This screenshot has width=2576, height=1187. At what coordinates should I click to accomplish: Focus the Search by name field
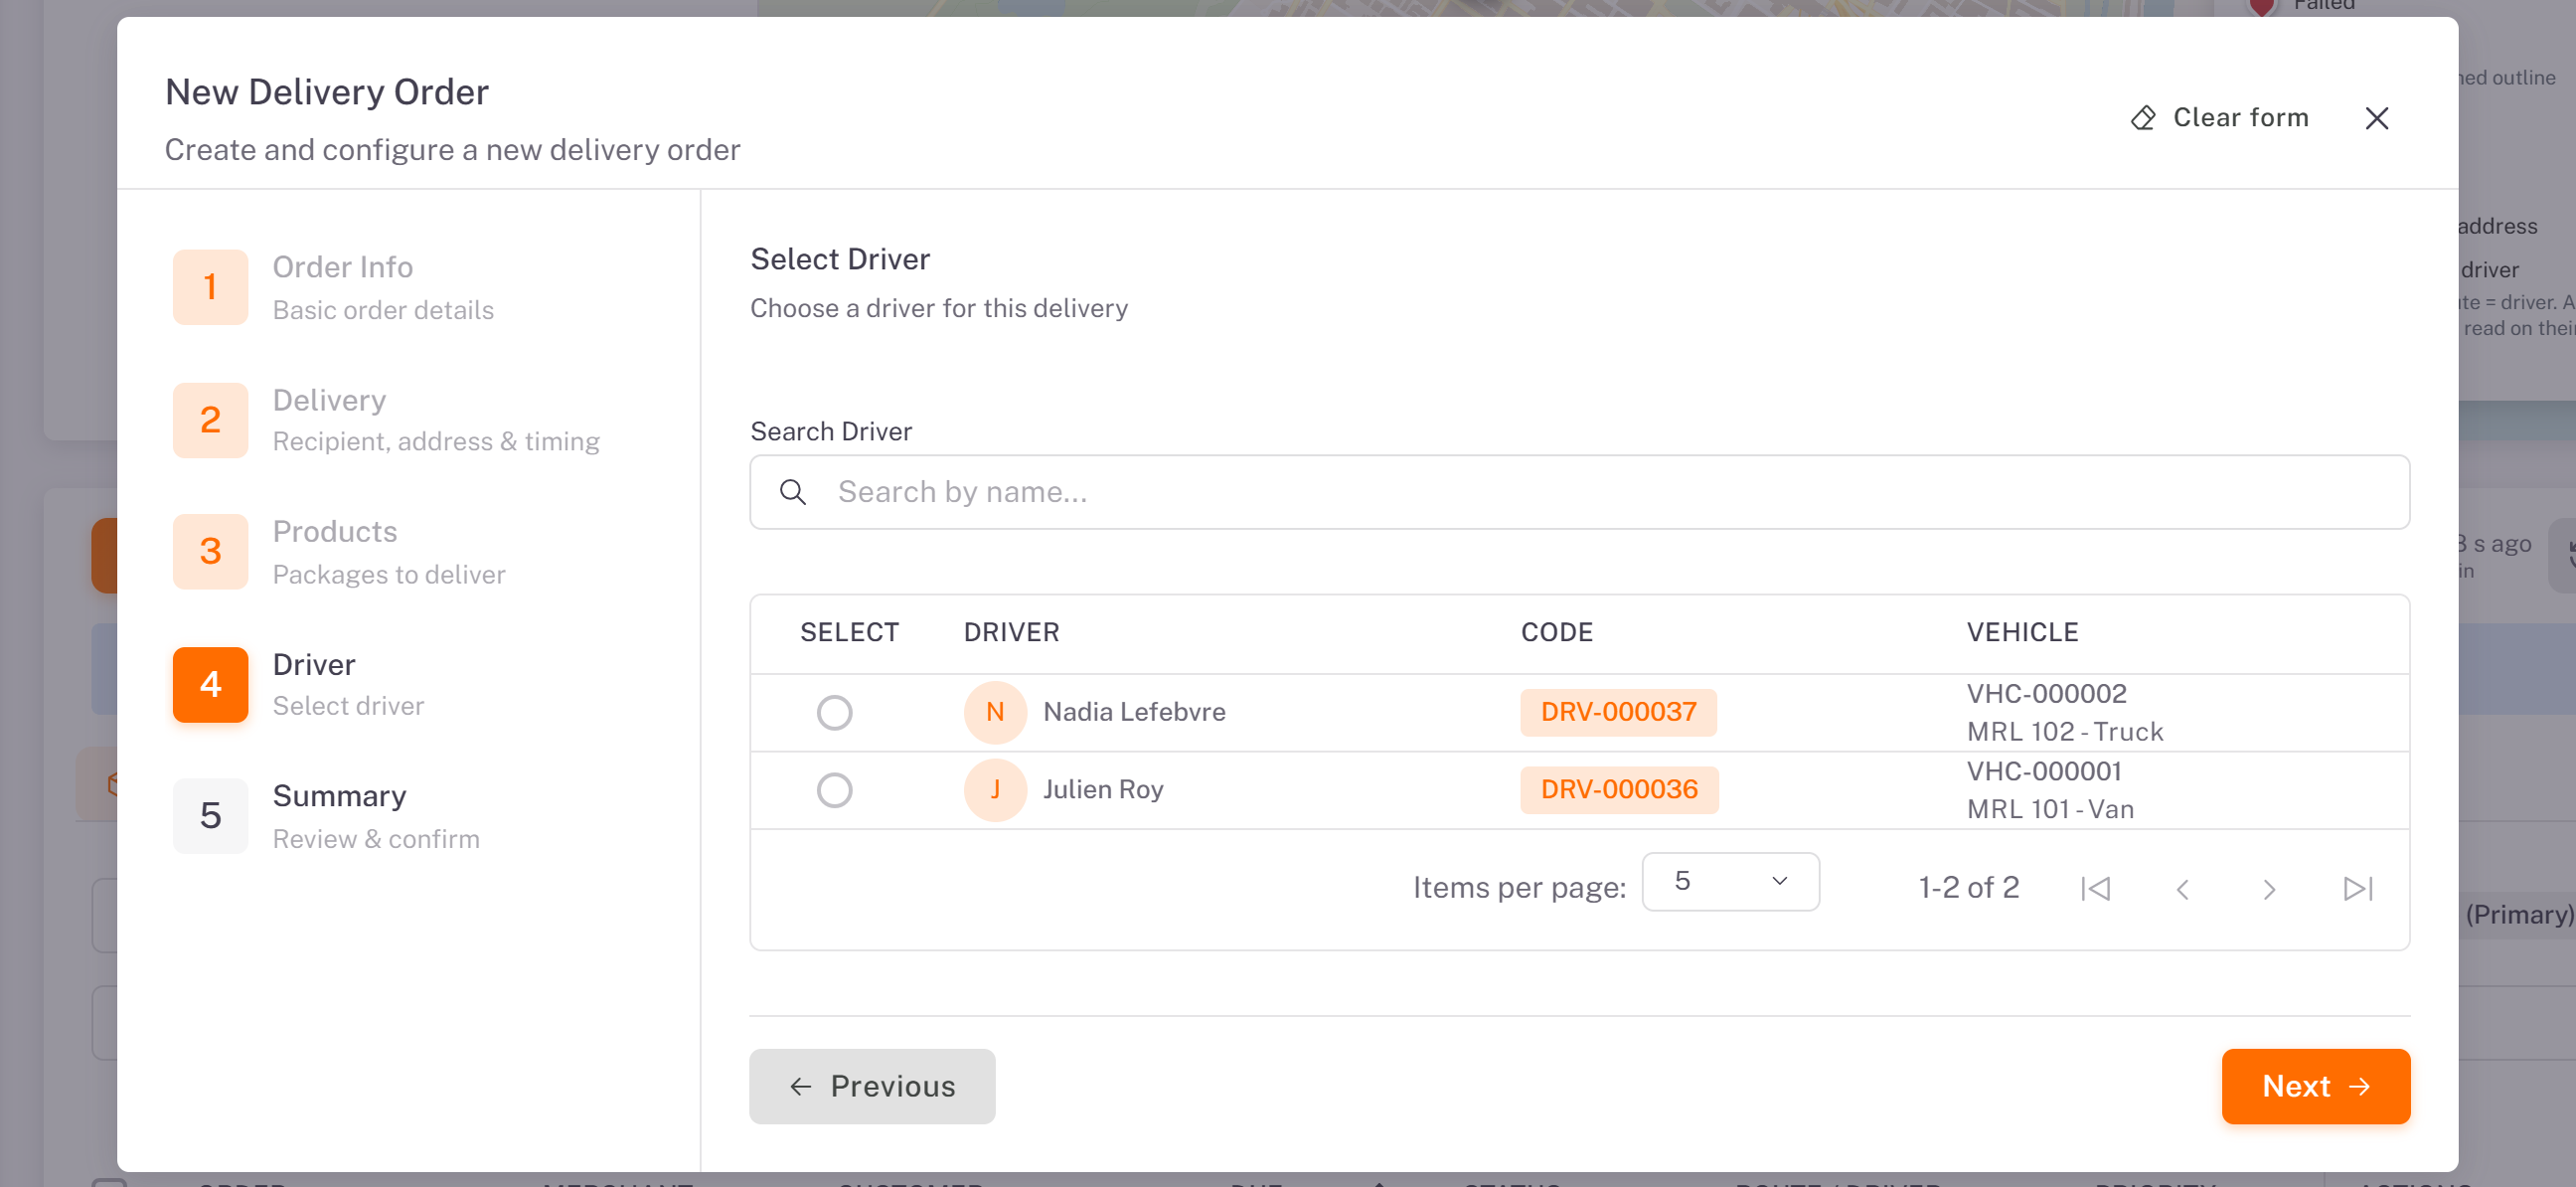point(1579,492)
